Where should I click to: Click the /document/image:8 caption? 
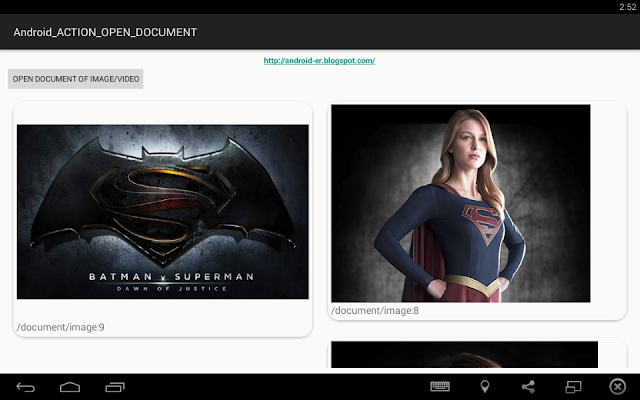[x=375, y=311]
